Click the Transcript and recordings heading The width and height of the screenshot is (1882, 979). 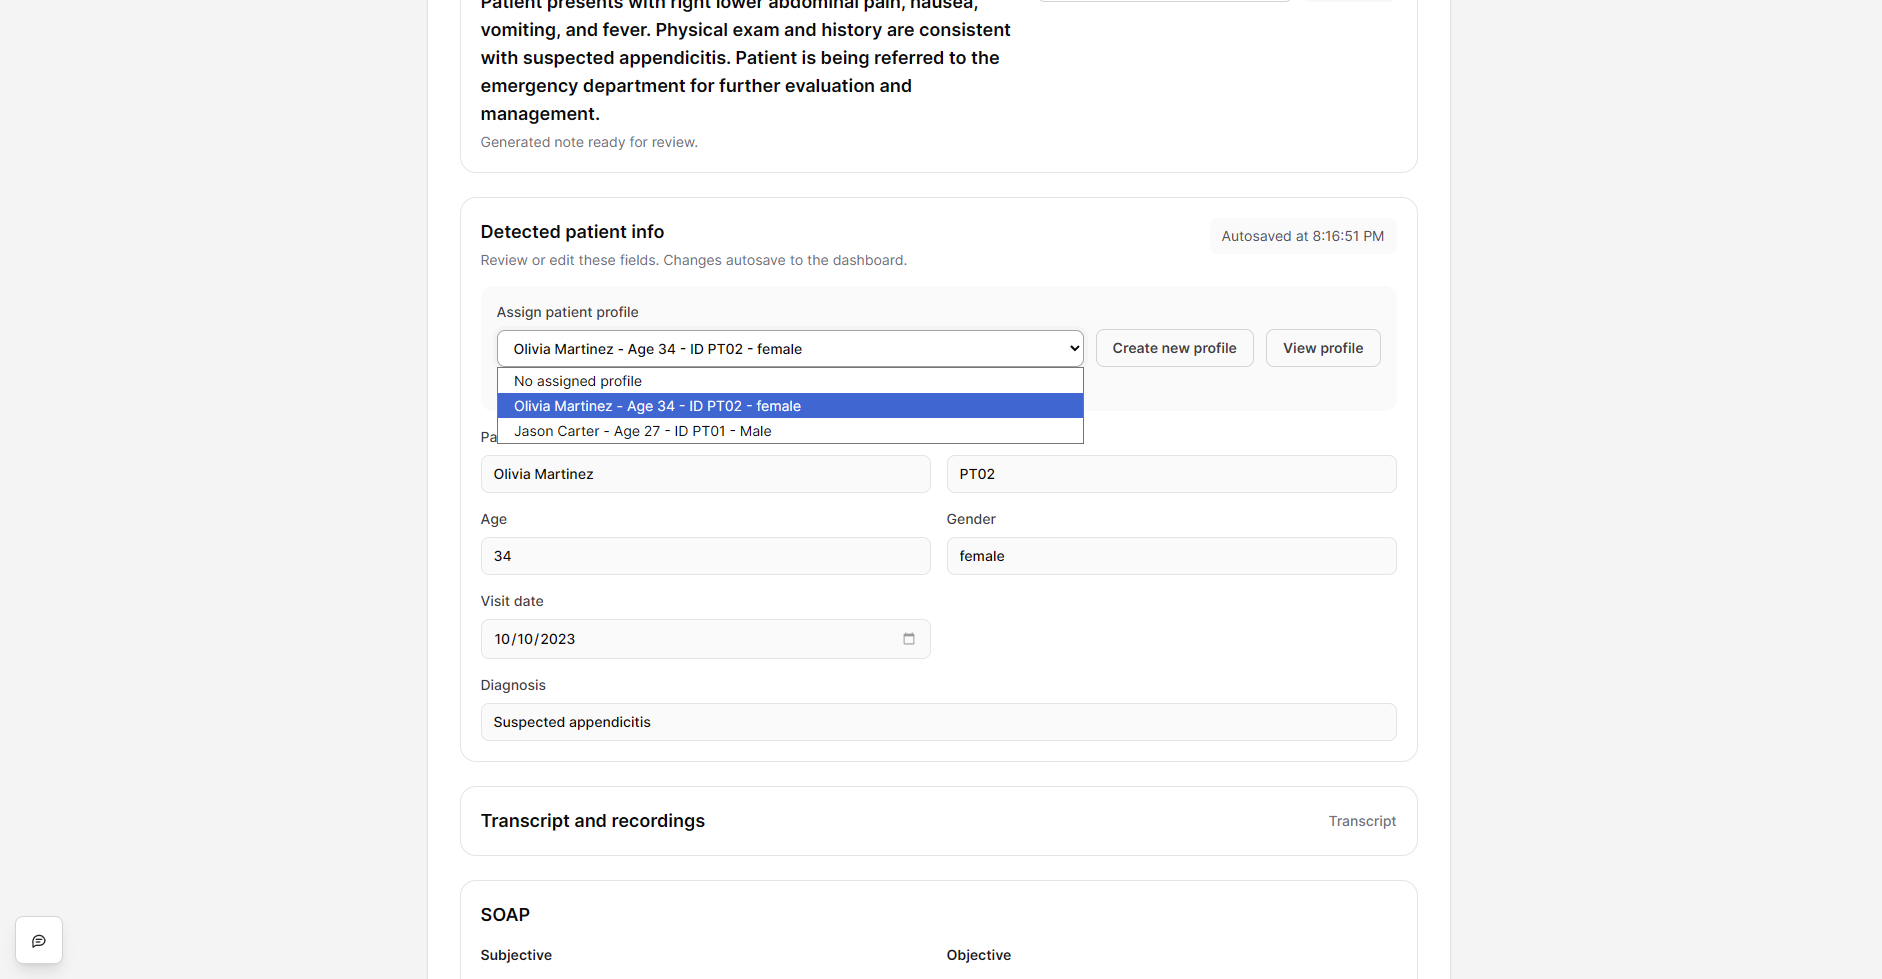point(592,821)
